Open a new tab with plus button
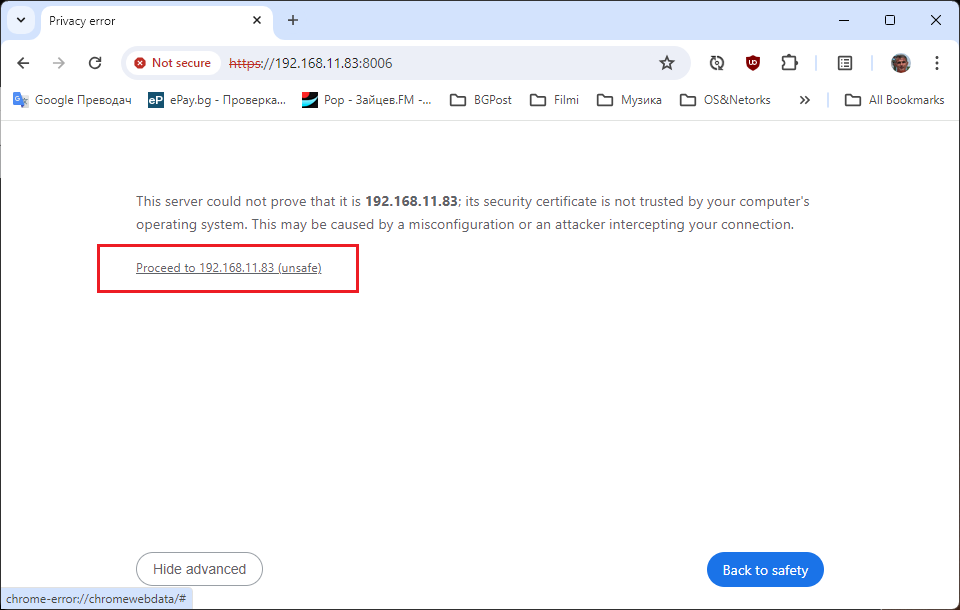Image resolution: width=960 pixels, height=610 pixels. (293, 20)
